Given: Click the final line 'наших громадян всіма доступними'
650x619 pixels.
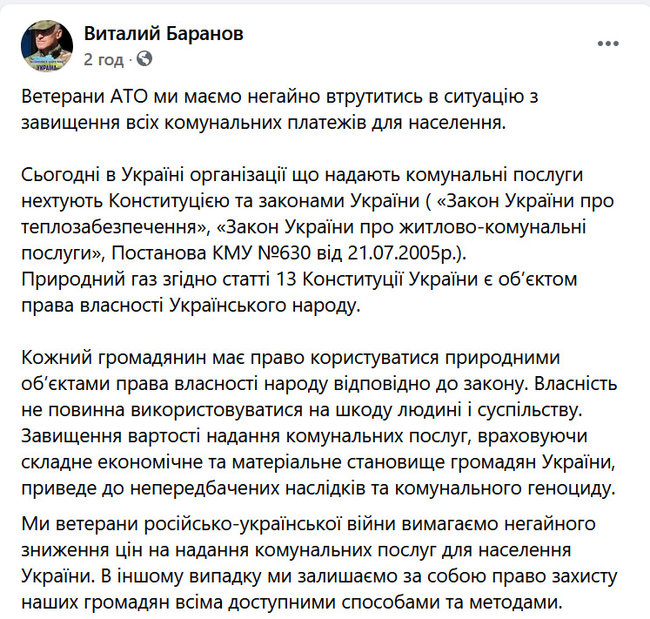Looking at the screenshot, I should [x=291, y=603].
